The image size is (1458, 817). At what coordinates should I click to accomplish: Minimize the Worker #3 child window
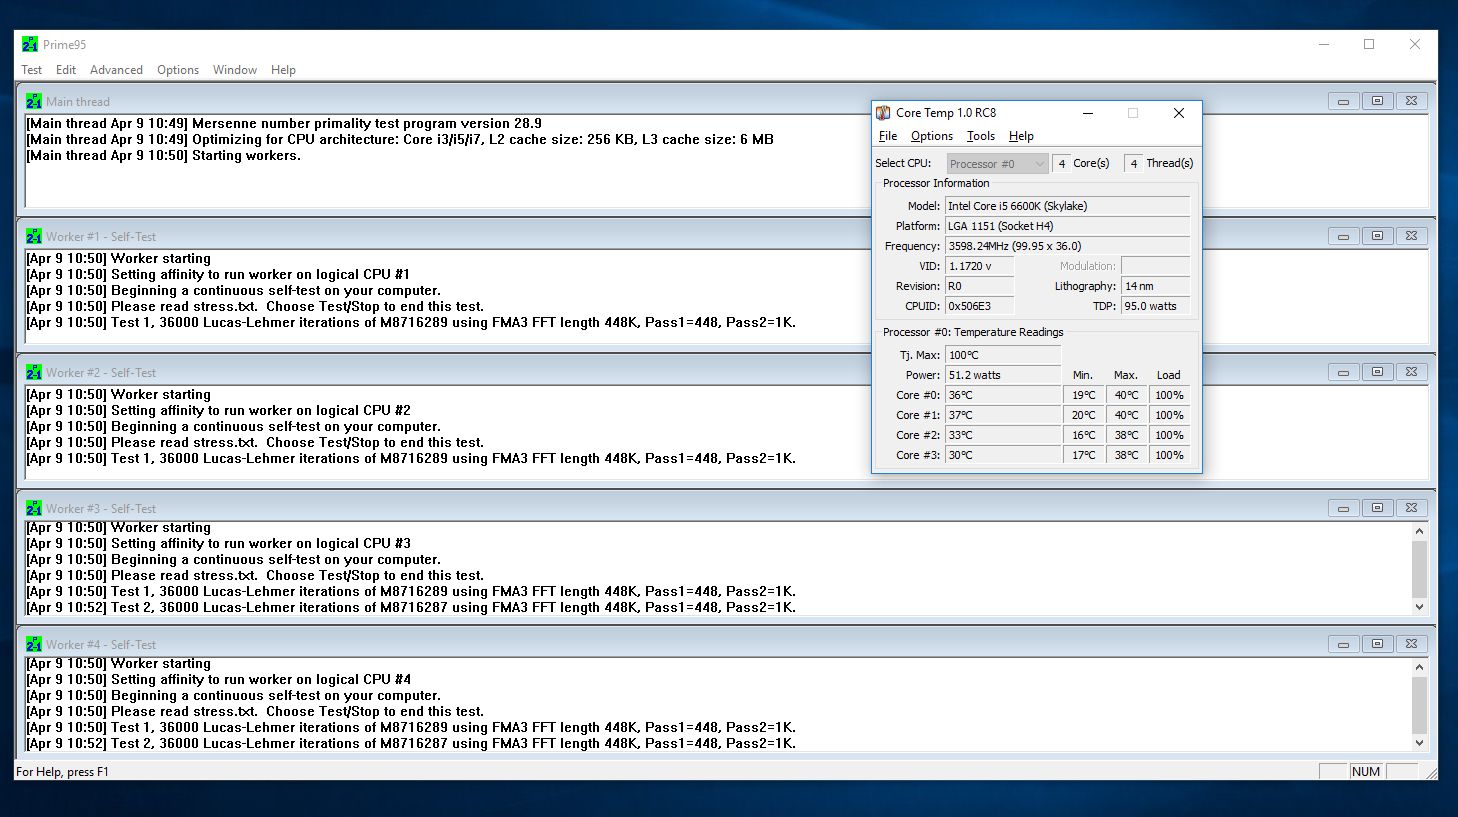tap(1343, 508)
